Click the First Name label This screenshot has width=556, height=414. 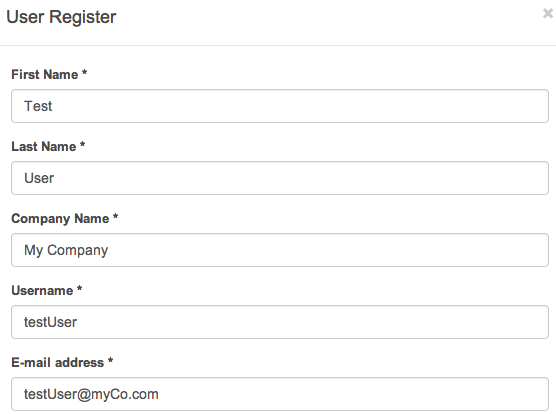[x=45, y=74]
